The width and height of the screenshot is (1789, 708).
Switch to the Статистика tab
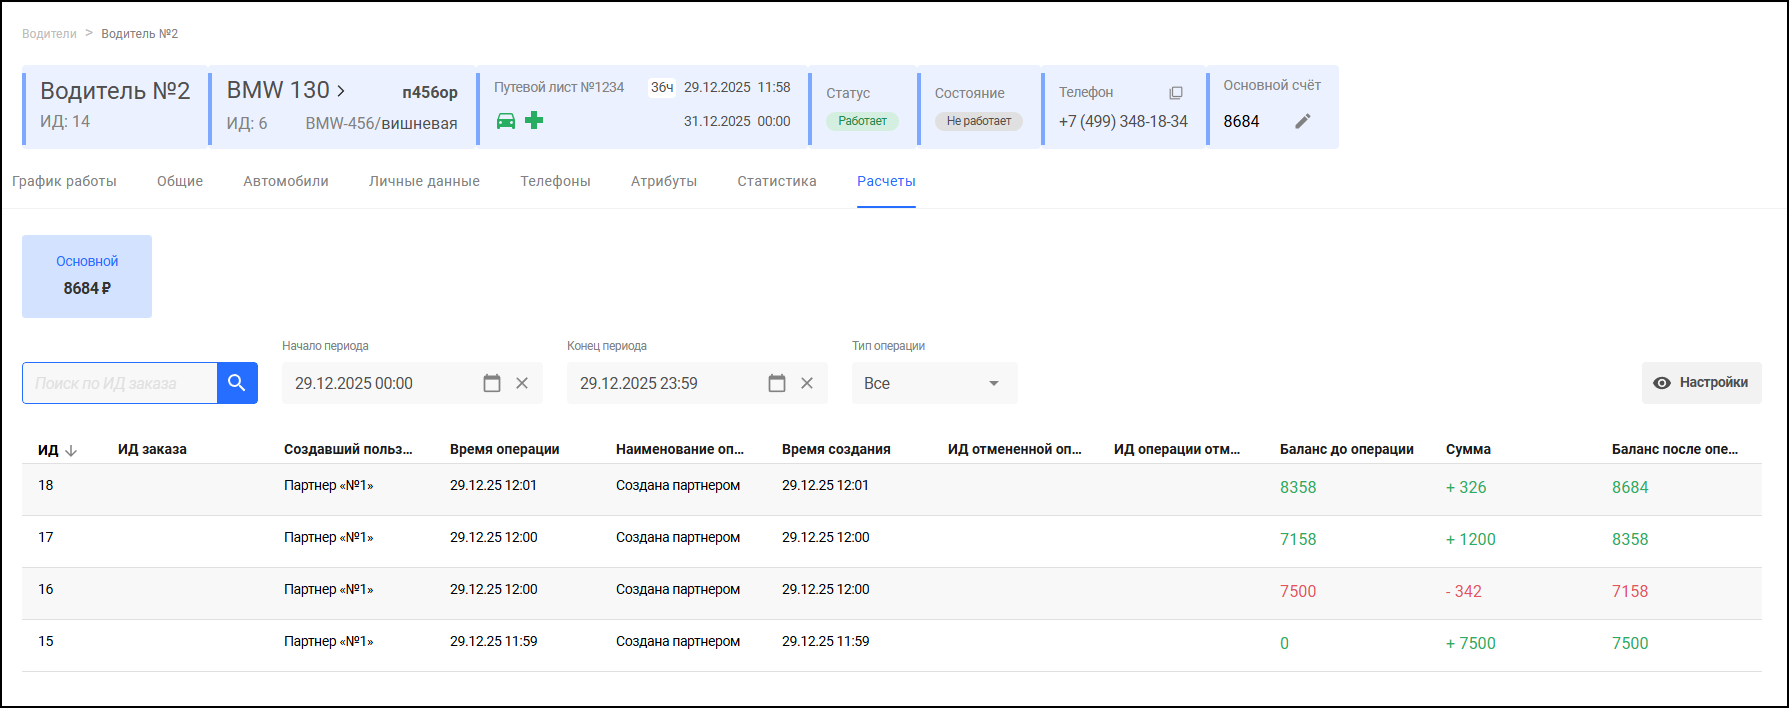(x=776, y=181)
